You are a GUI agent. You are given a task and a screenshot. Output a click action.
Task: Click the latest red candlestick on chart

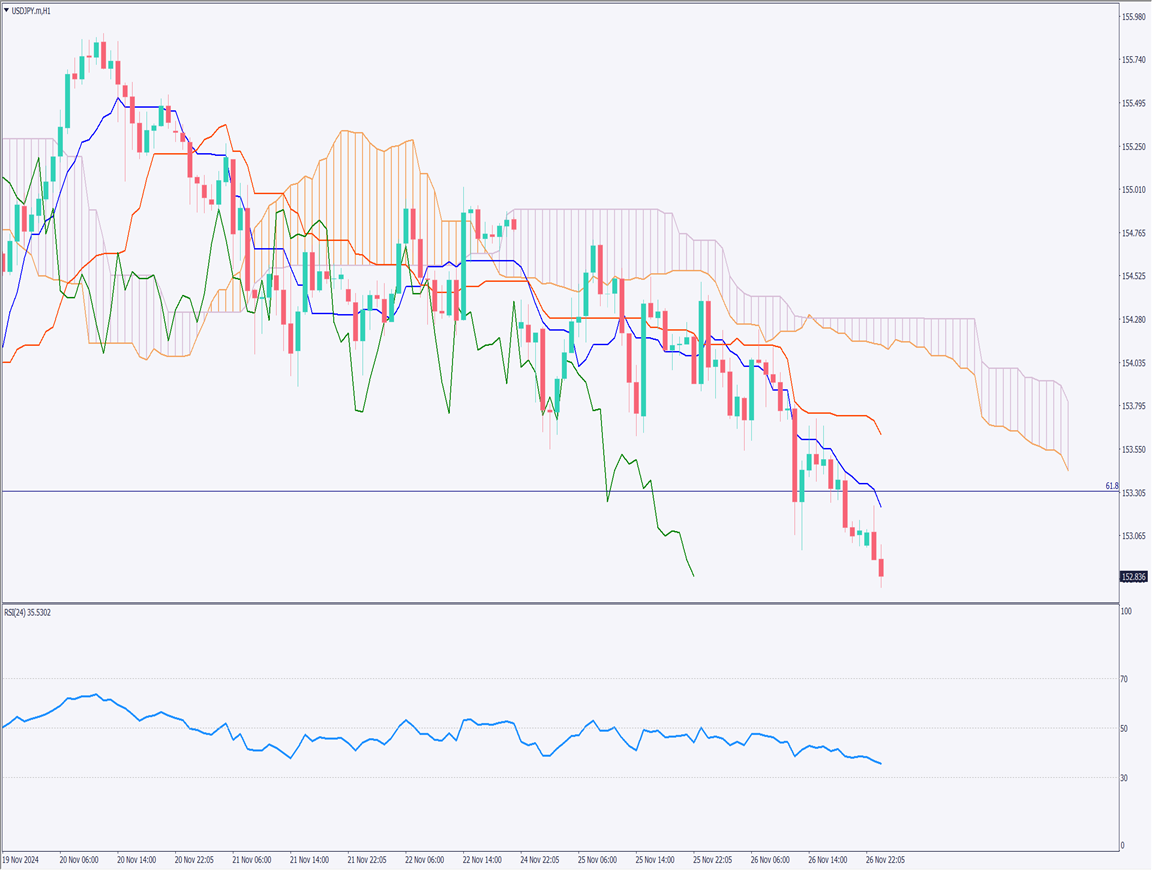coord(881,569)
